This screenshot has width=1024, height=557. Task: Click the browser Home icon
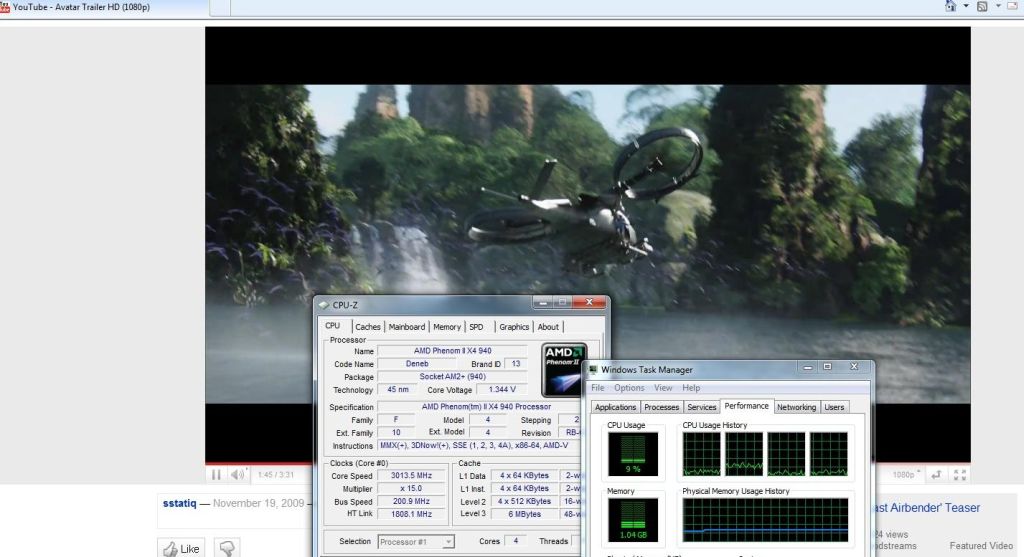[x=950, y=7]
